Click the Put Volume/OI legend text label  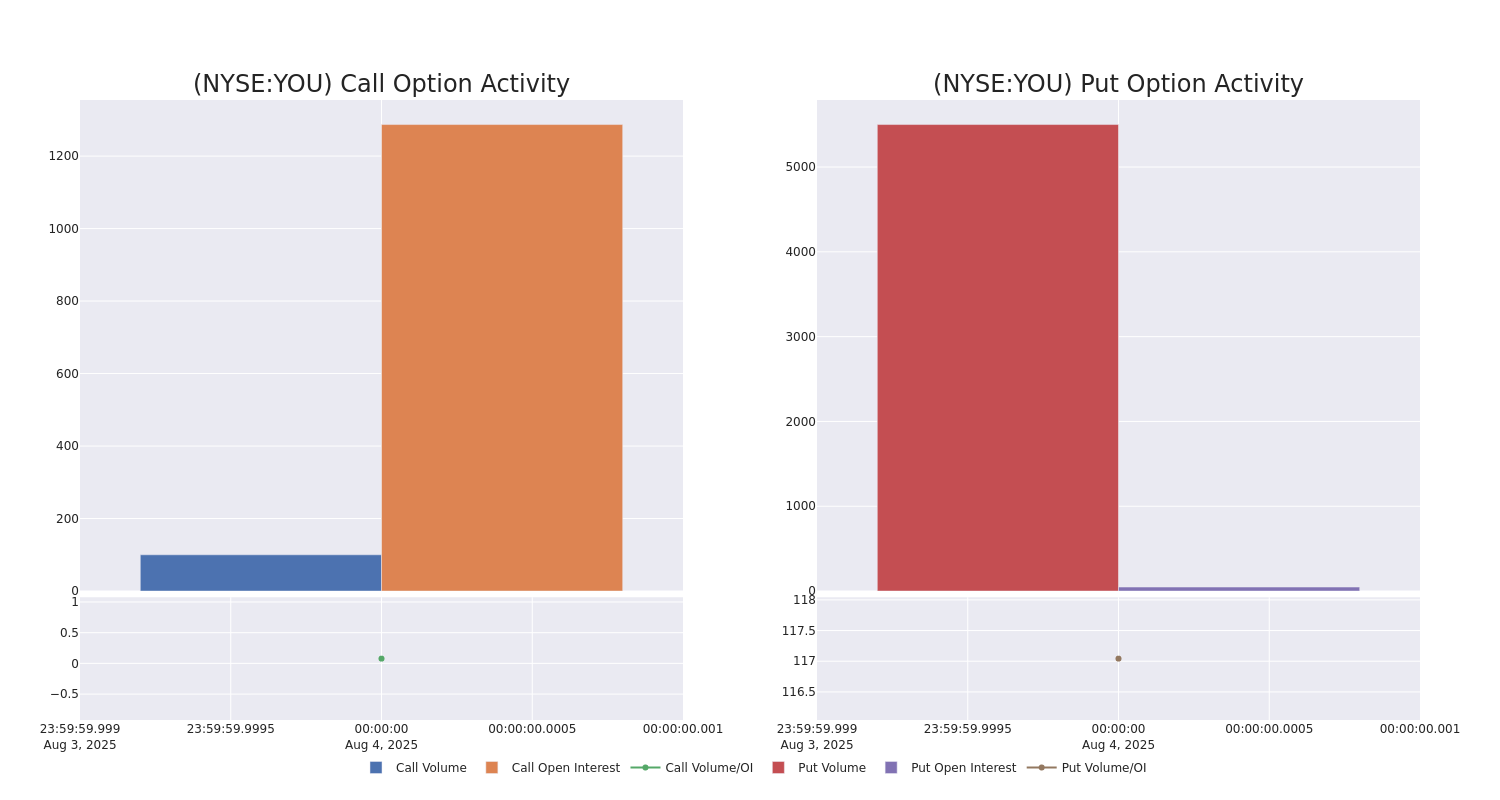pyautogui.click(x=1104, y=768)
